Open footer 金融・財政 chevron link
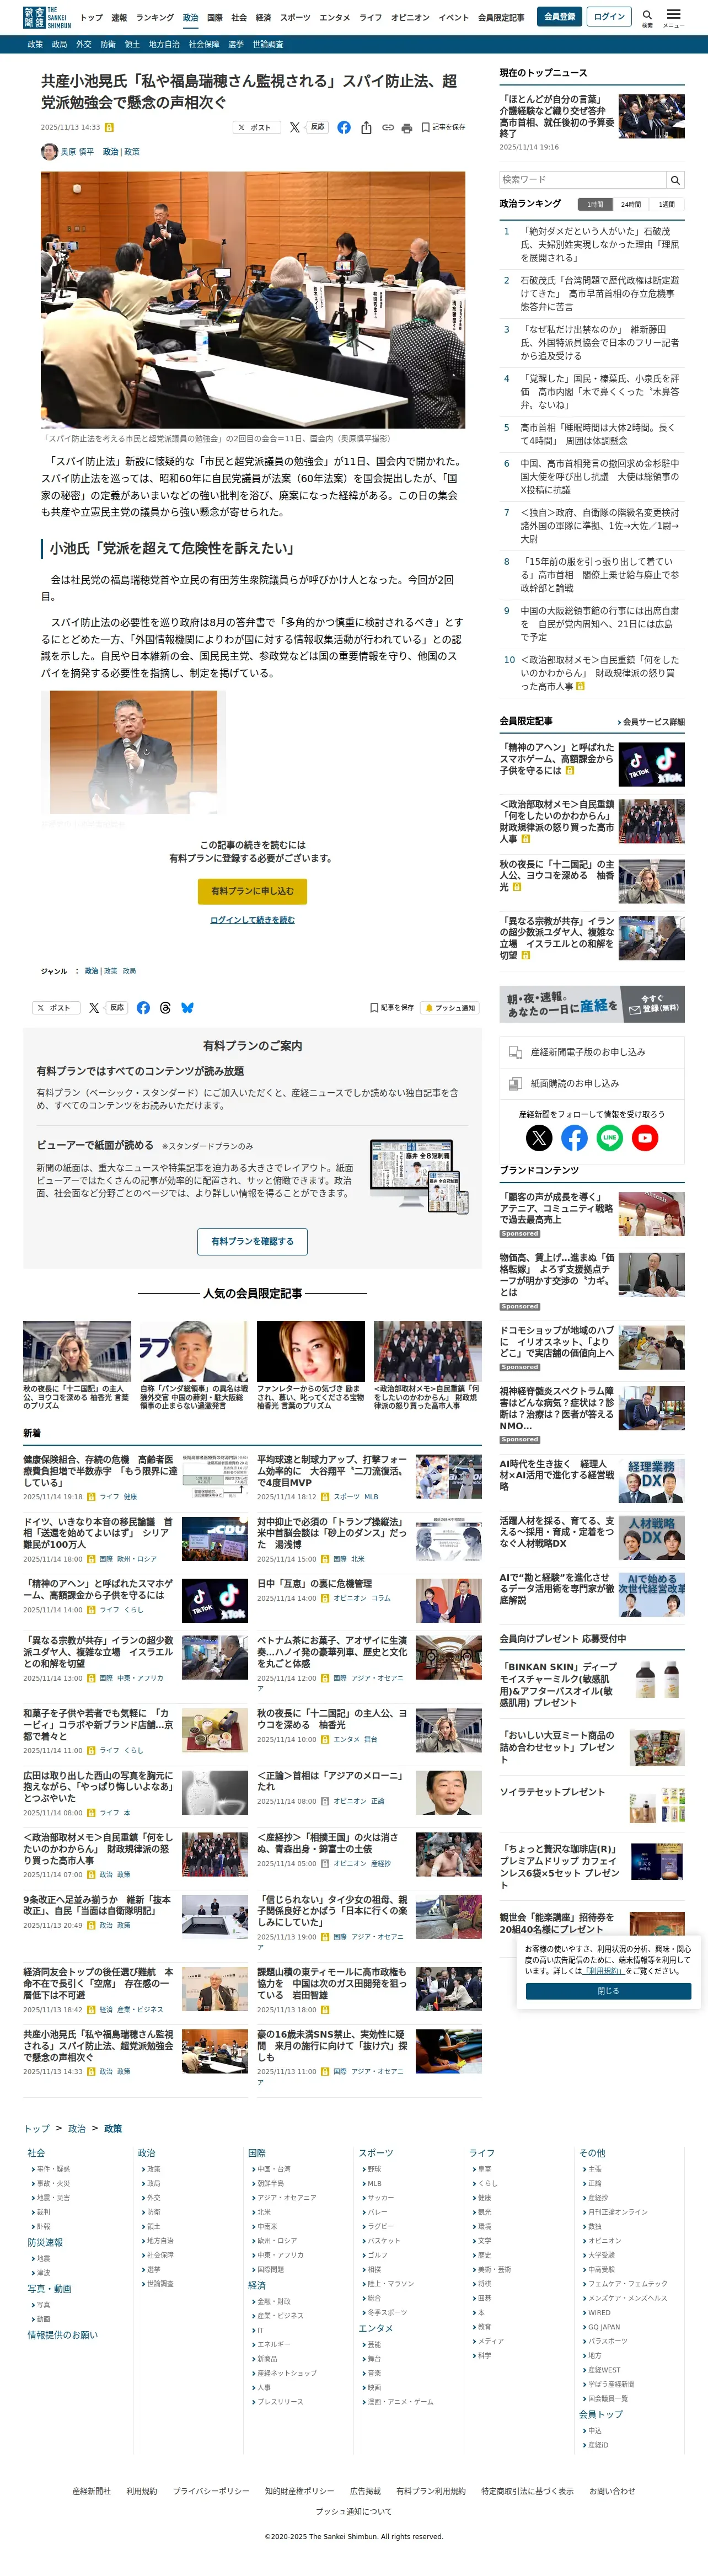The height and width of the screenshot is (2576, 708). pyautogui.click(x=271, y=2301)
